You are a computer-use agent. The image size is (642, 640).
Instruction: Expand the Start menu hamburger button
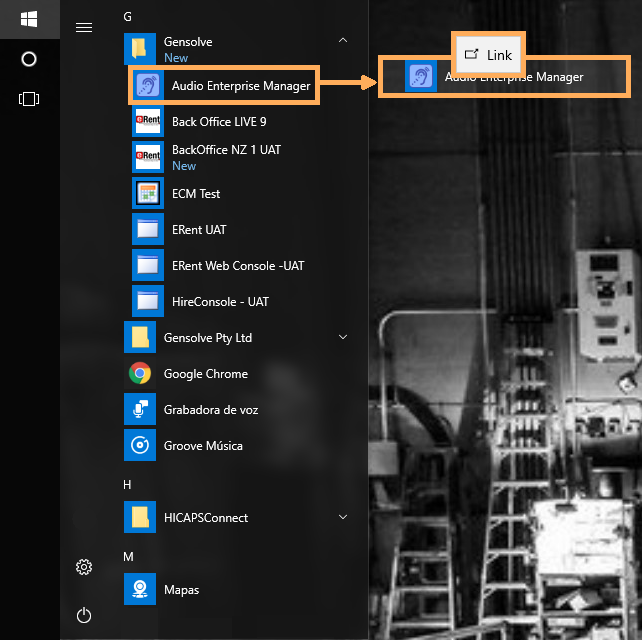tap(84, 27)
